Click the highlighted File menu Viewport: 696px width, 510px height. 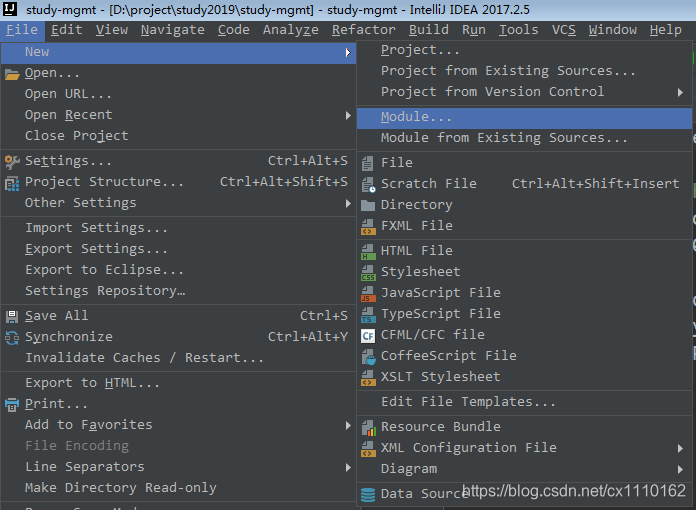[x=22, y=30]
